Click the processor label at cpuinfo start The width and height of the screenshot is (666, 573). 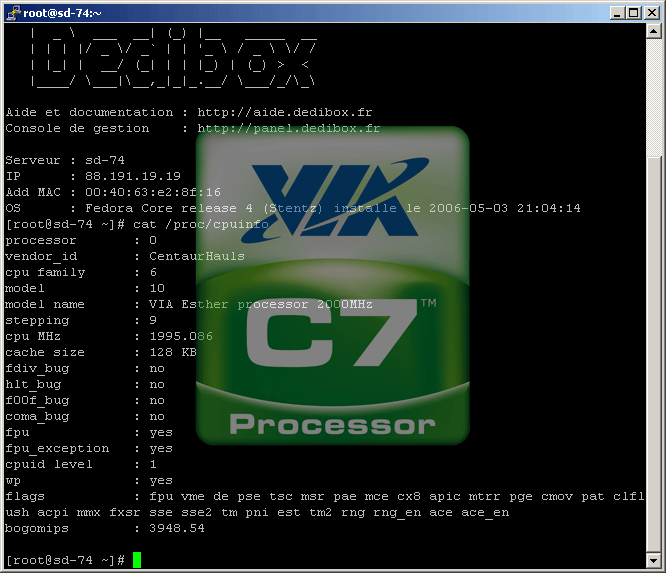pos(41,241)
